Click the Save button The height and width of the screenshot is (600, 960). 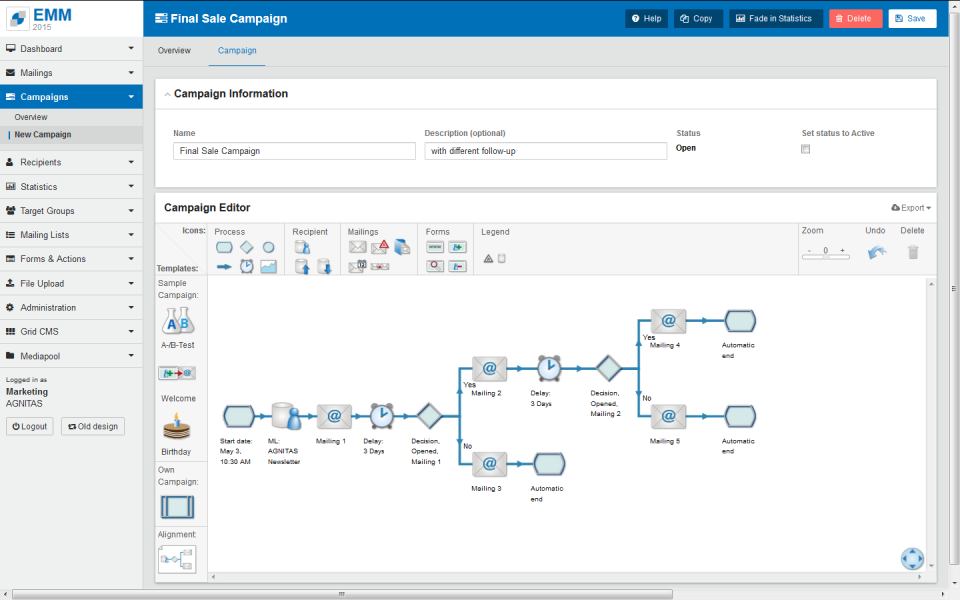tap(912, 18)
